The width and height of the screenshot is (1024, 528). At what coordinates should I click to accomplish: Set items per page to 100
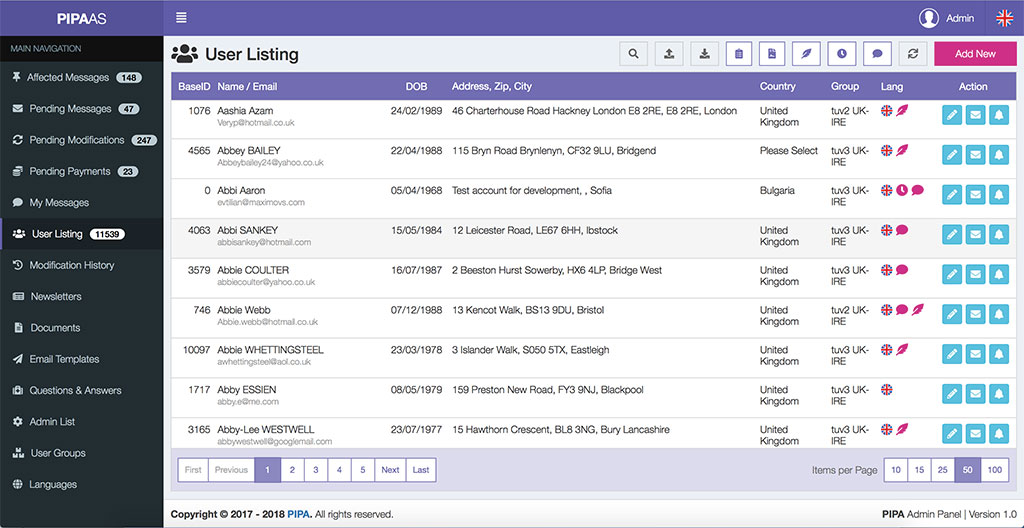(x=994, y=470)
